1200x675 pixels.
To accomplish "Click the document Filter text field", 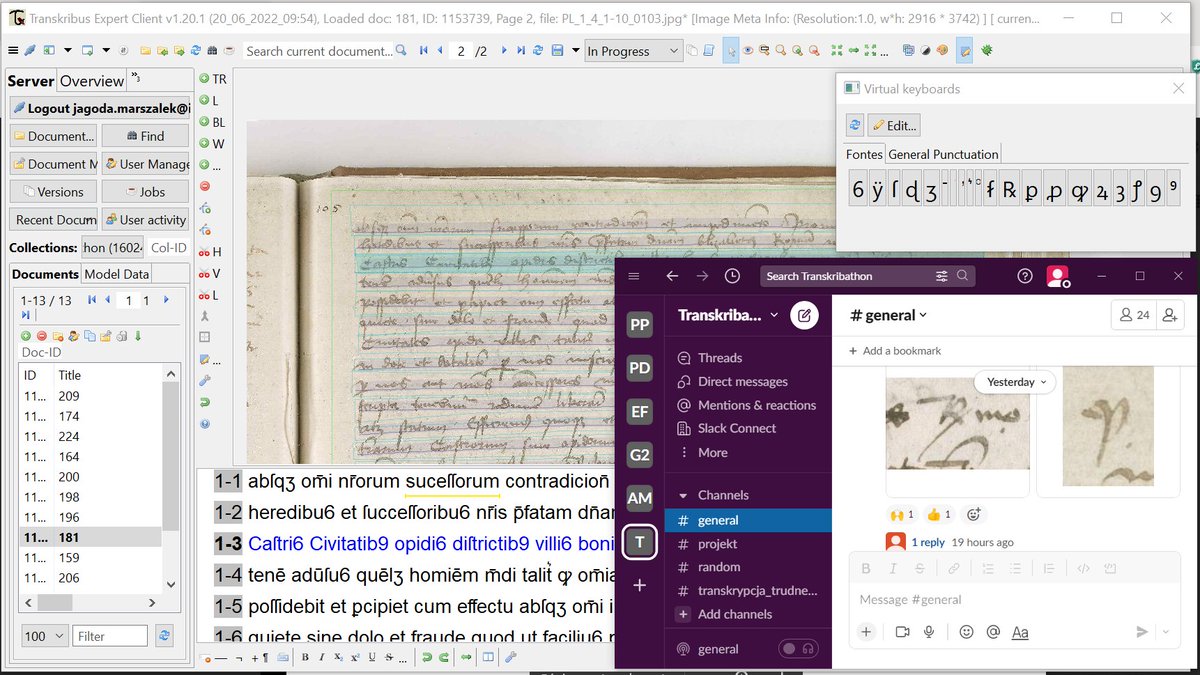I will coord(111,636).
